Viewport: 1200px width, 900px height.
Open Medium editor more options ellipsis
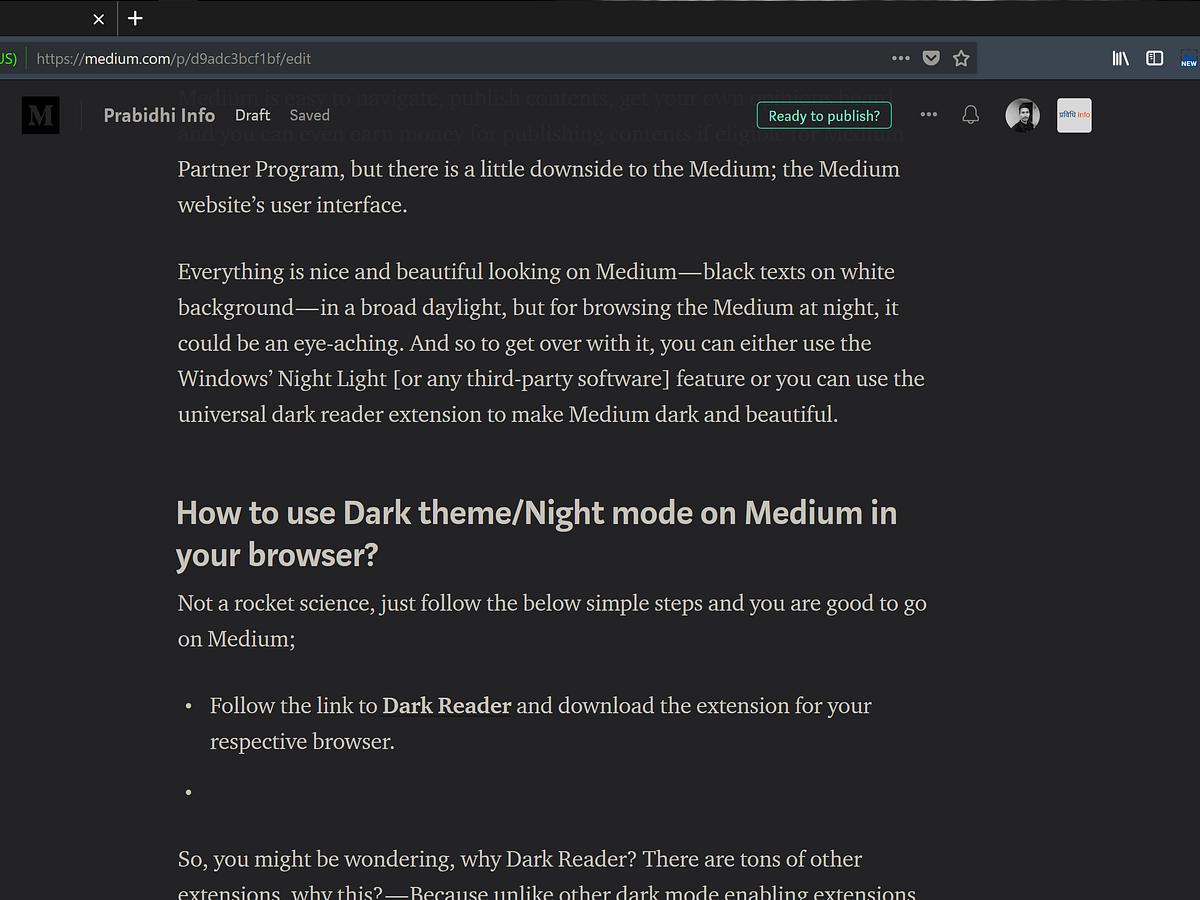(x=929, y=115)
